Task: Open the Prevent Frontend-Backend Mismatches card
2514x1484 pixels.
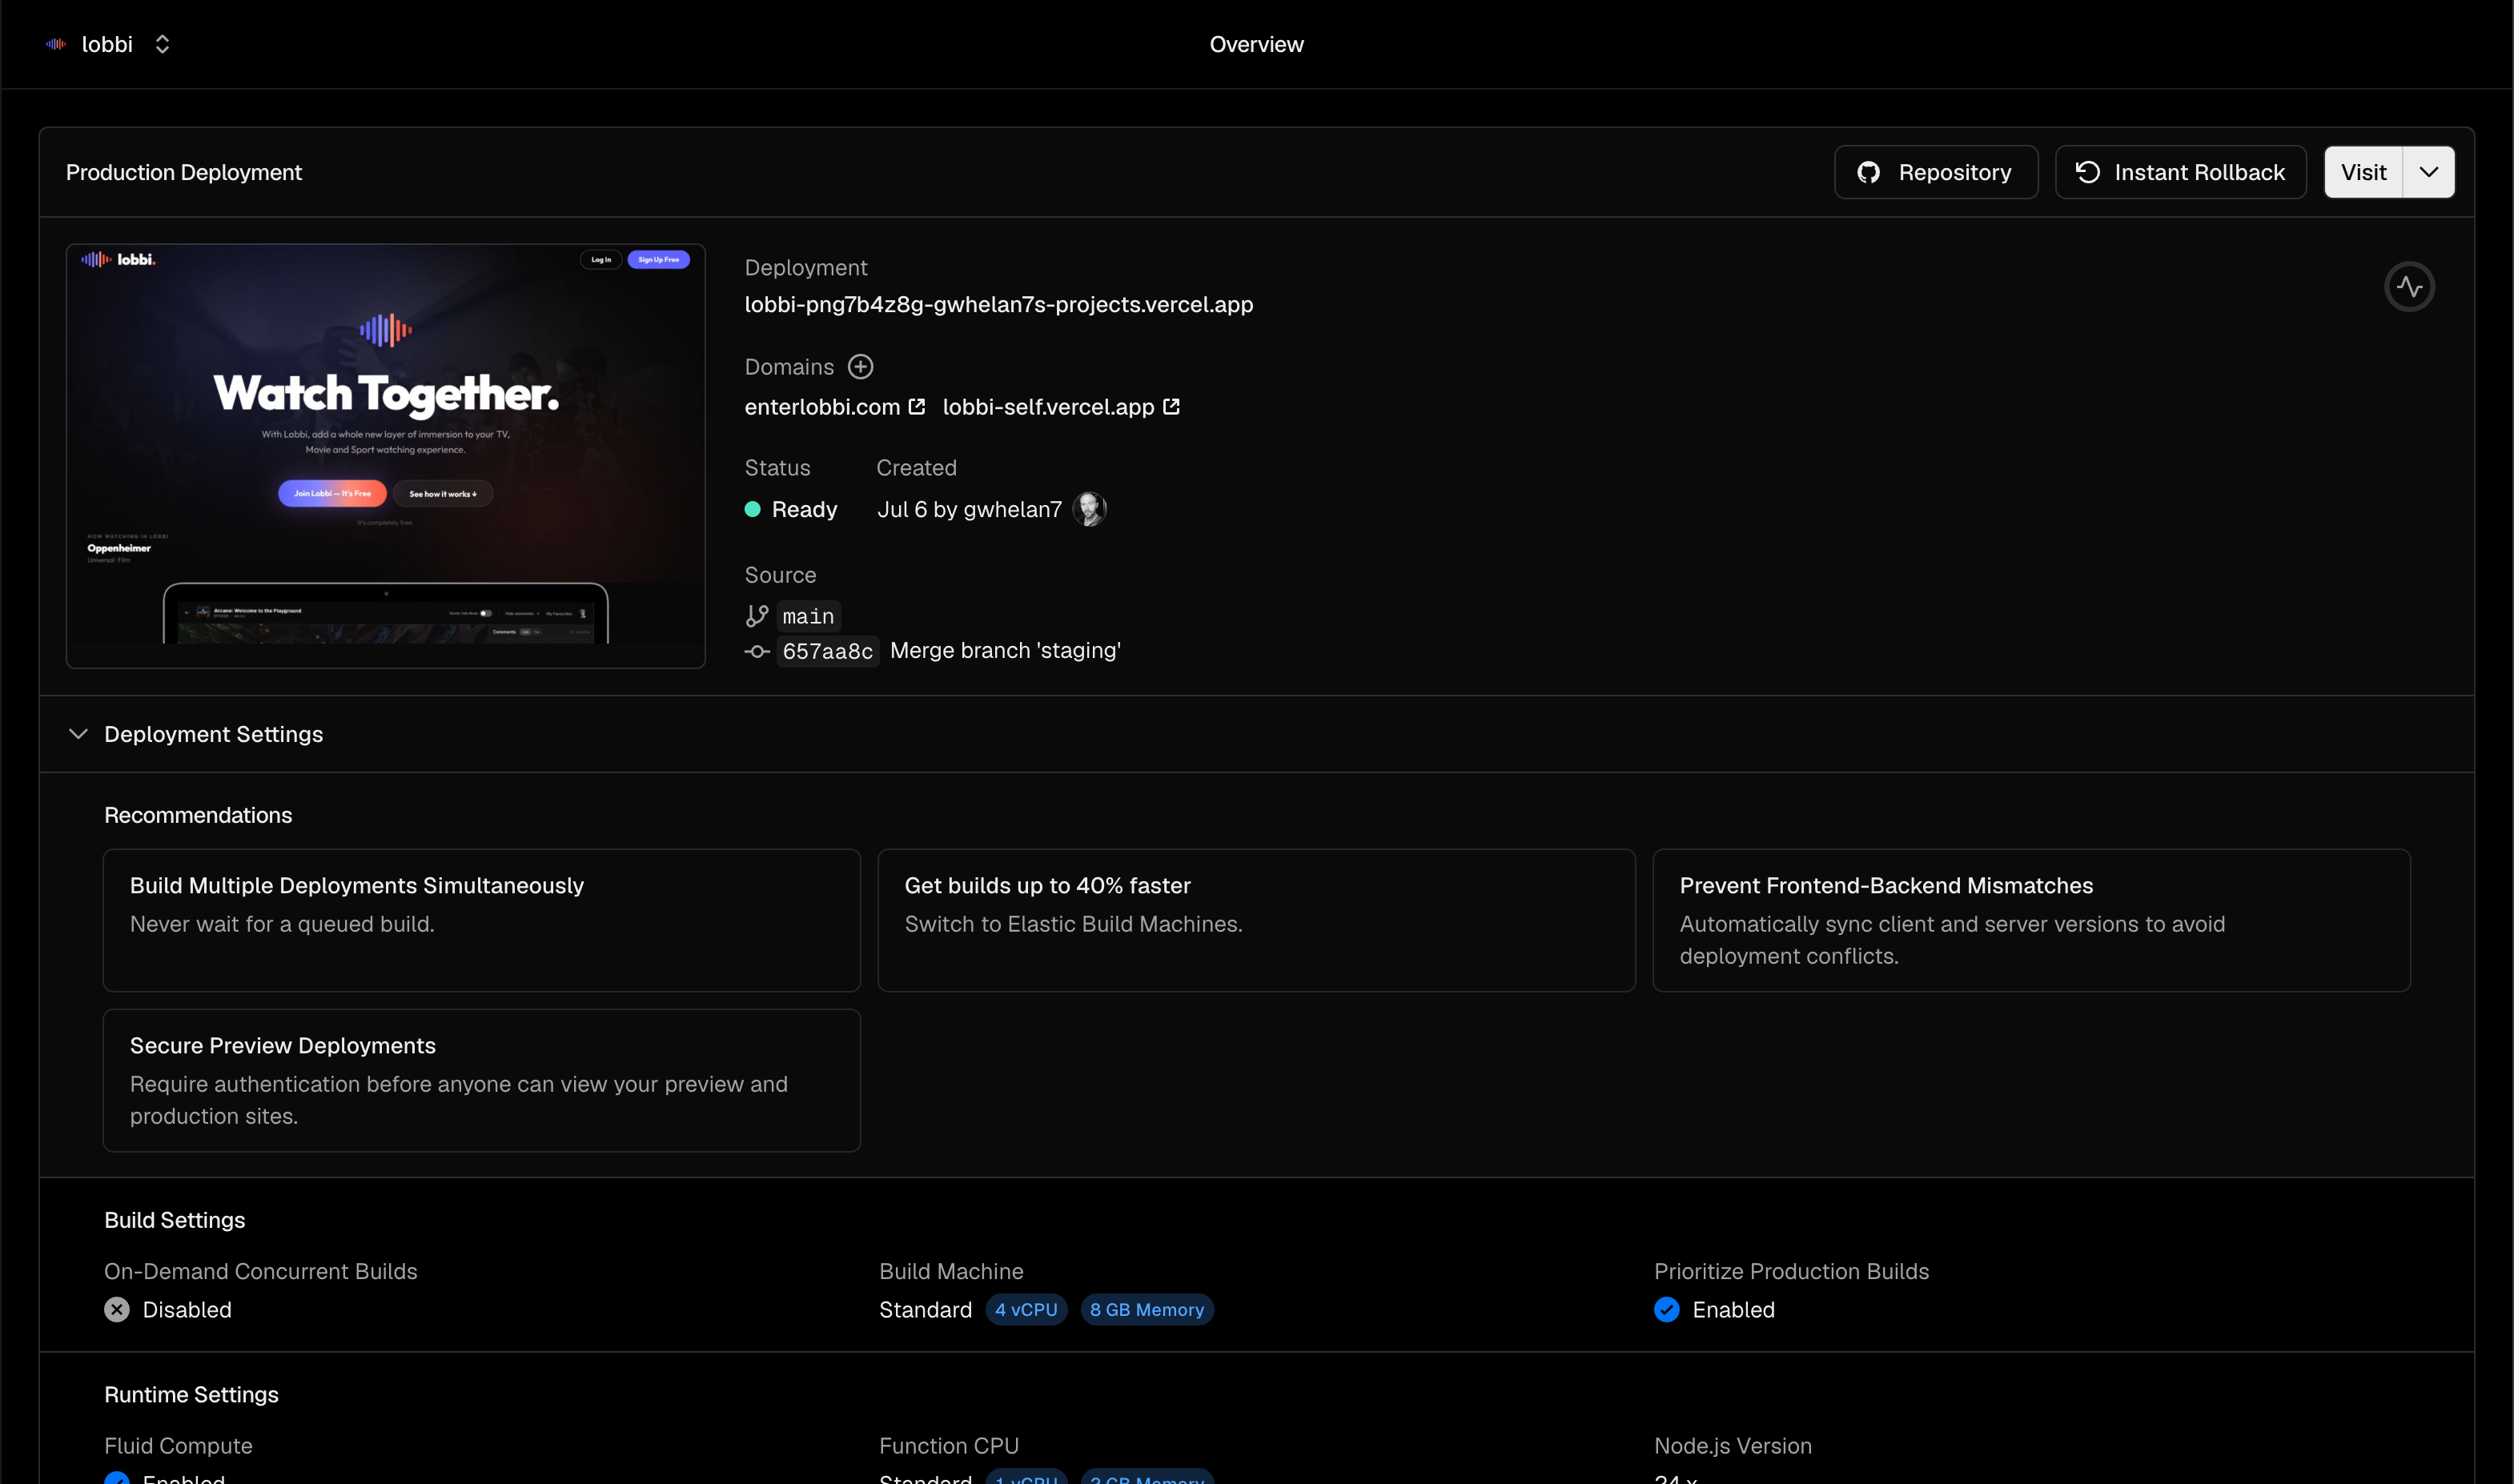Action: pos(2031,920)
